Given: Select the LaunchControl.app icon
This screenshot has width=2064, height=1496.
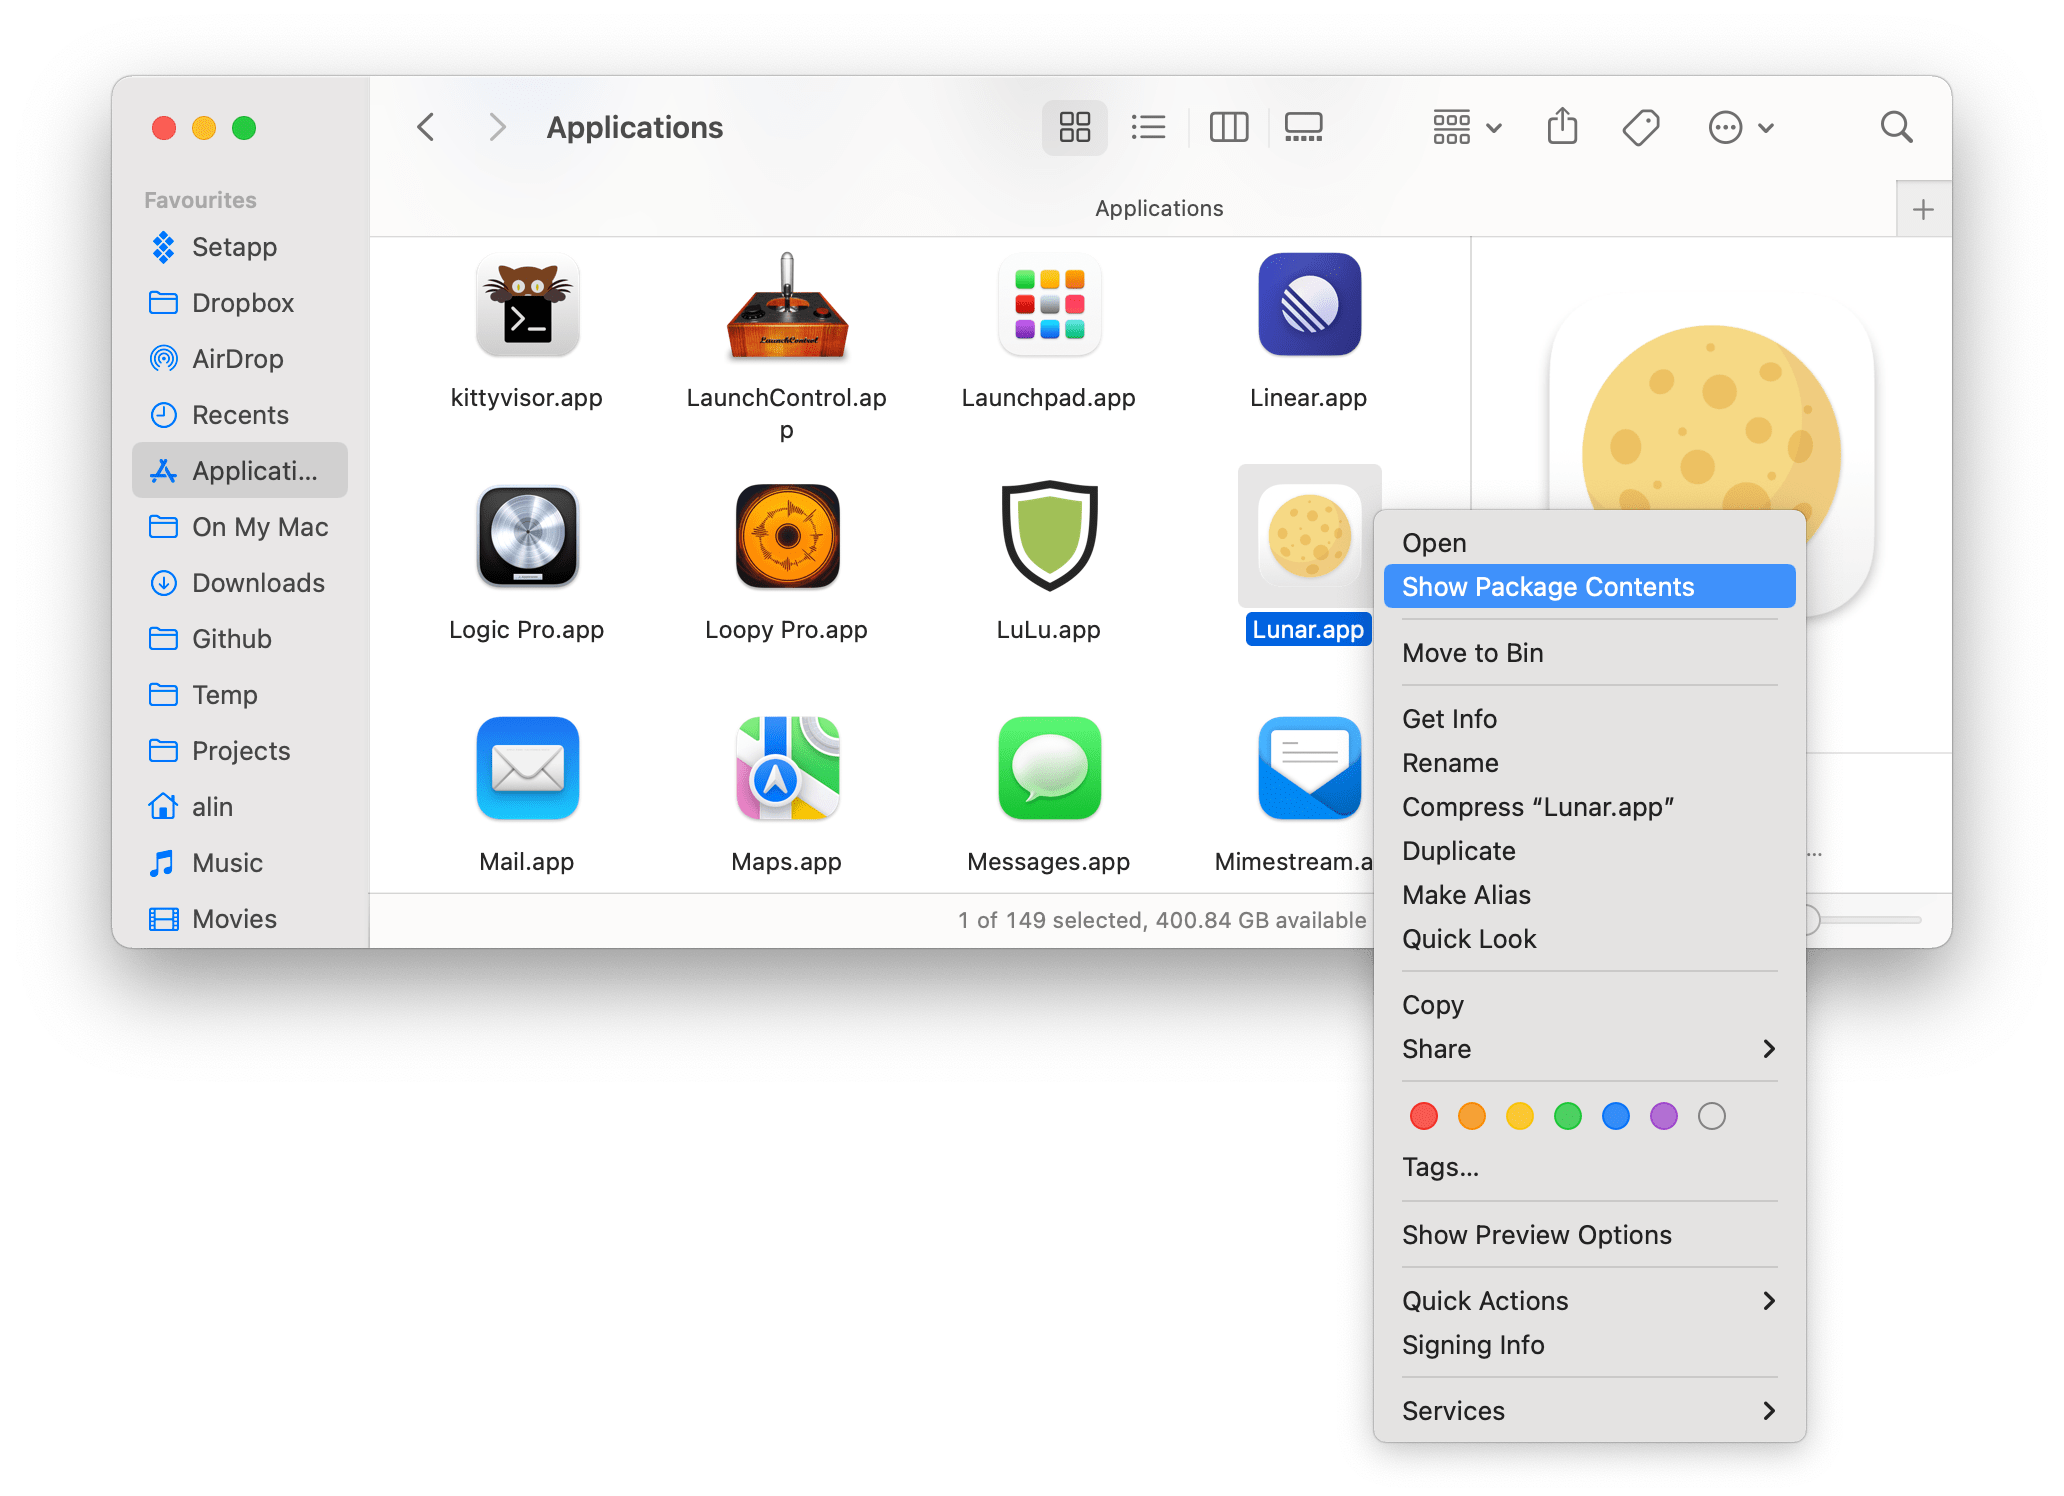Looking at the screenshot, I should click(787, 306).
